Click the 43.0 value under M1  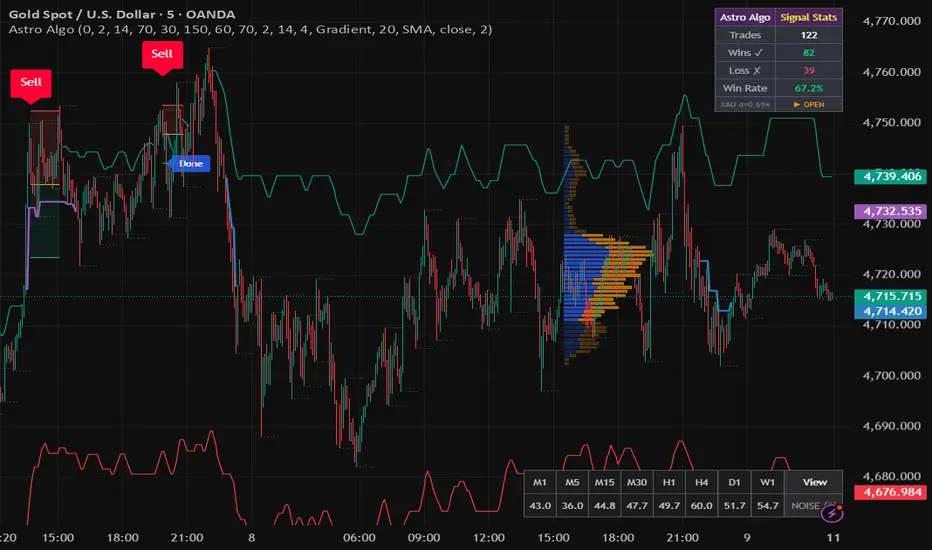tap(540, 505)
